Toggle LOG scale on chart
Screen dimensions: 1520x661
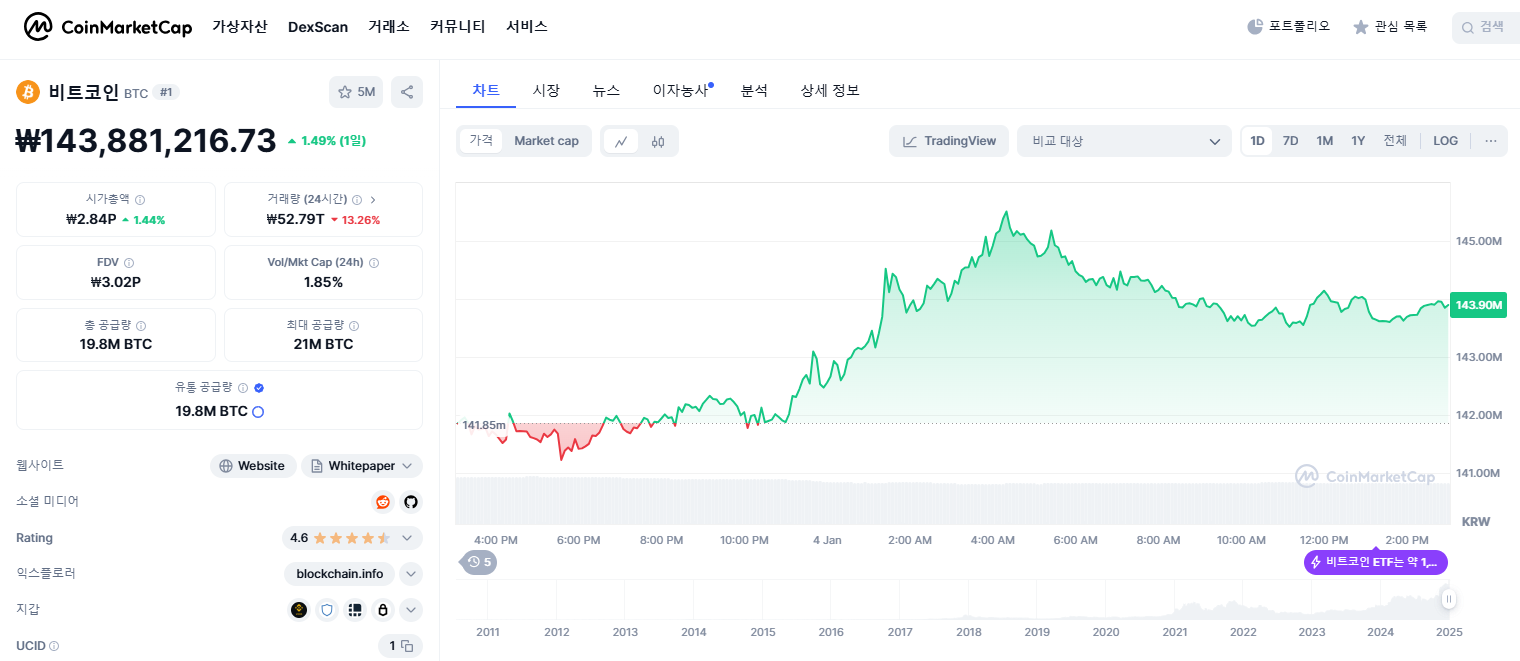click(1446, 141)
